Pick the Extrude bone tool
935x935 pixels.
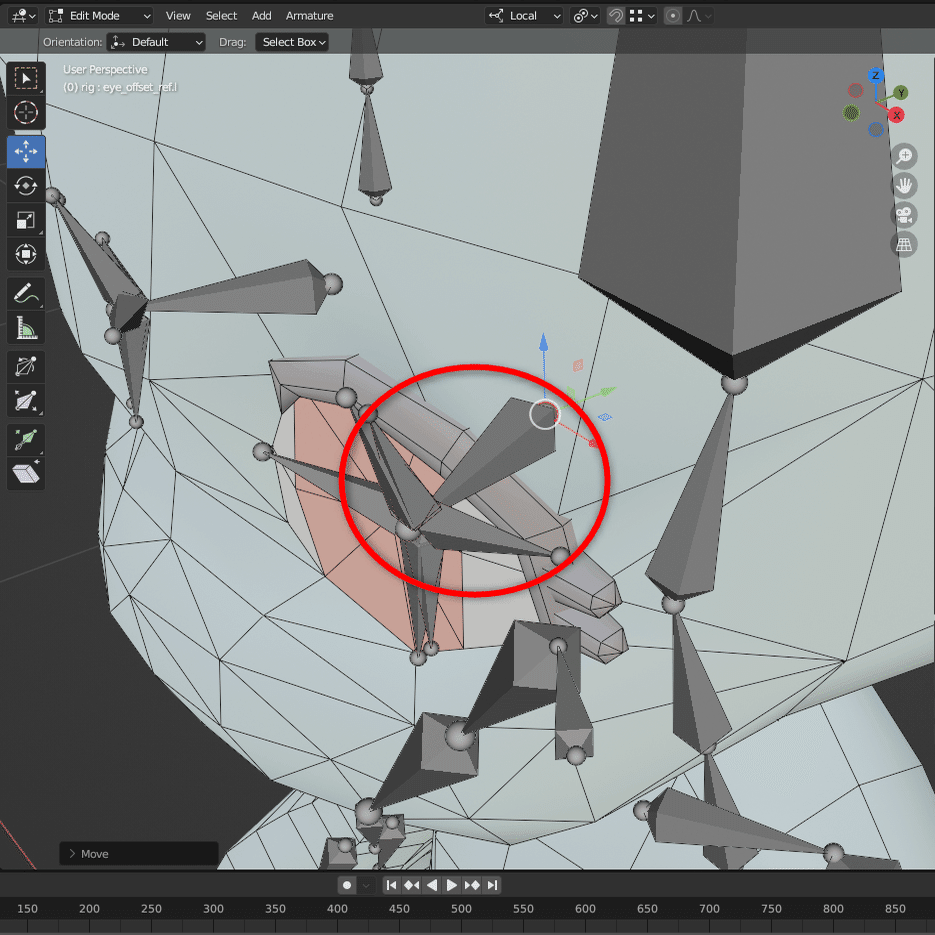point(26,440)
